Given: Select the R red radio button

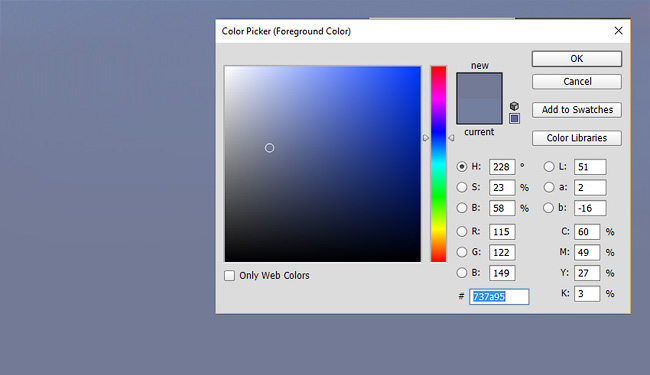Looking at the screenshot, I should [461, 232].
